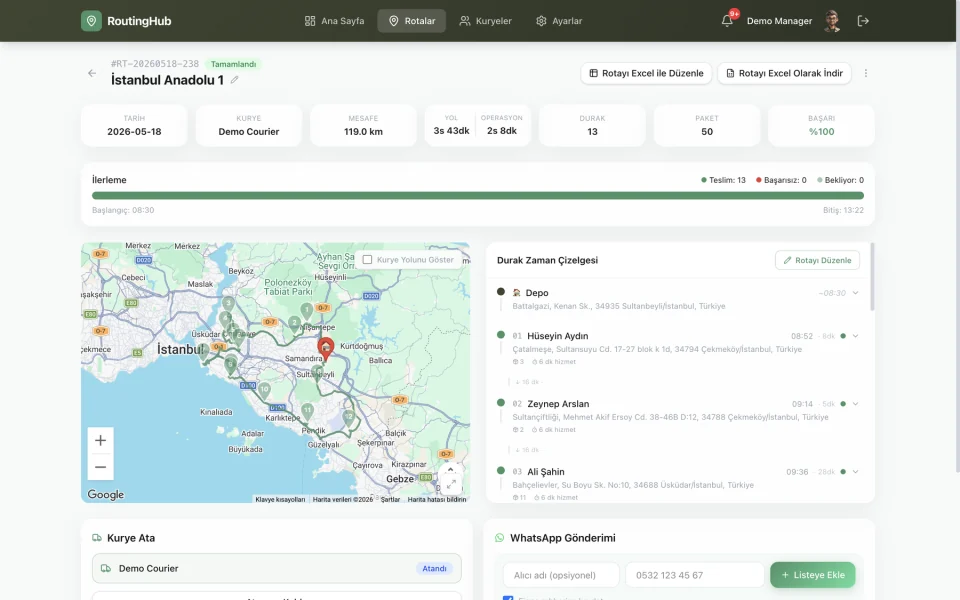Open Kuryeler navigation tab
The image size is (960, 600).
point(486,21)
